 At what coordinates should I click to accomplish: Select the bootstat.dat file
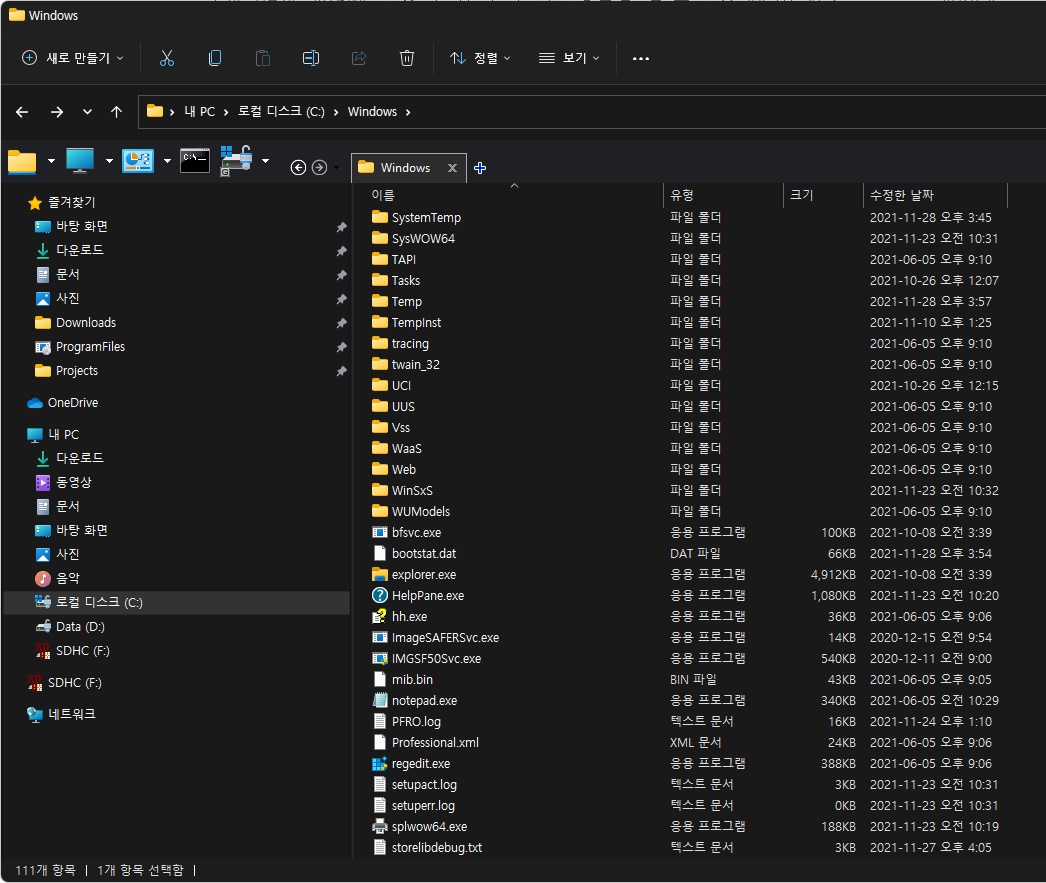pos(424,554)
